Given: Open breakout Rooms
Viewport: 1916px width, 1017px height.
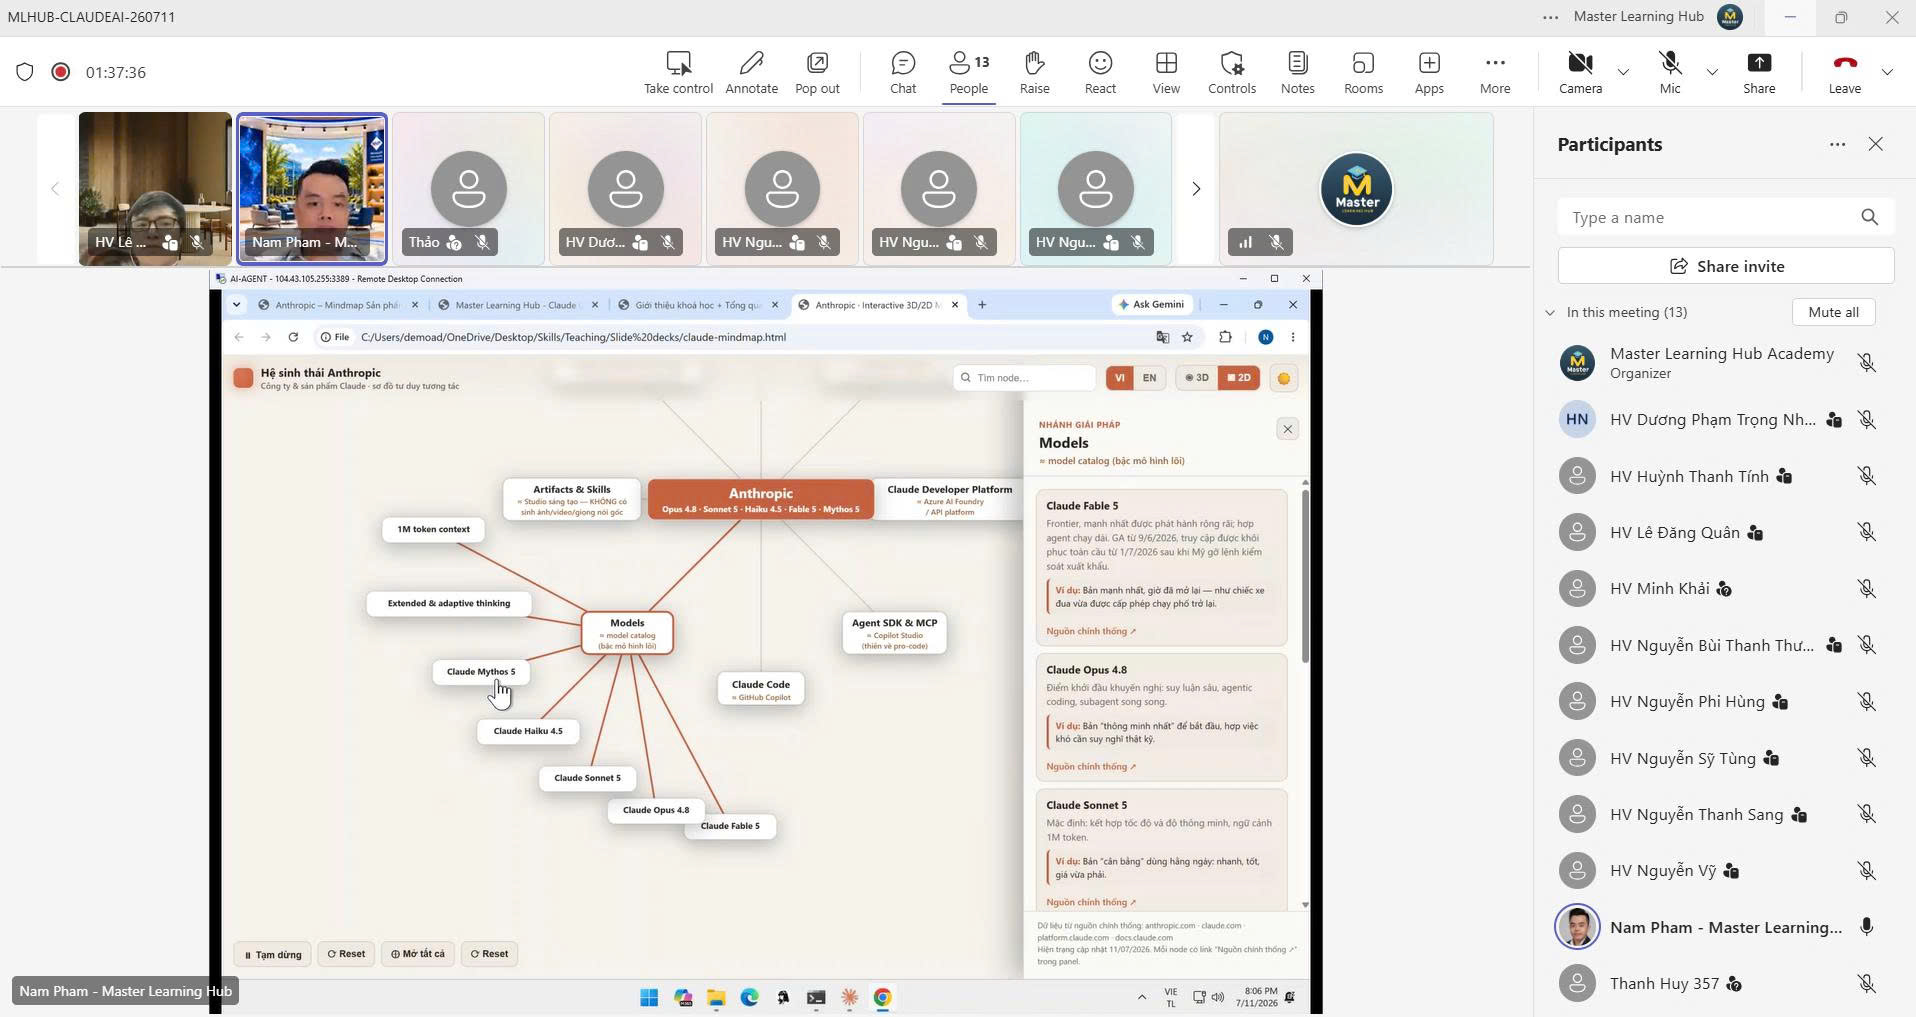Looking at the screenshot, I should (1363, 73).
